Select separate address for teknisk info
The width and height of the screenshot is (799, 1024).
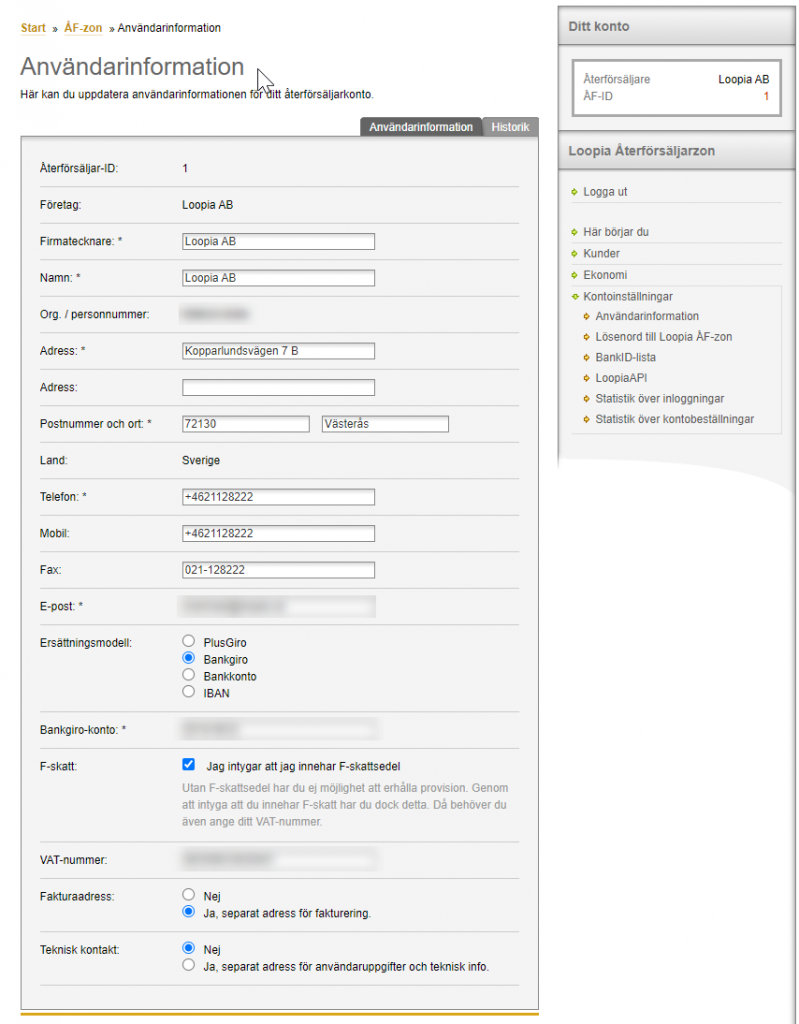click(x=188, y=965)
